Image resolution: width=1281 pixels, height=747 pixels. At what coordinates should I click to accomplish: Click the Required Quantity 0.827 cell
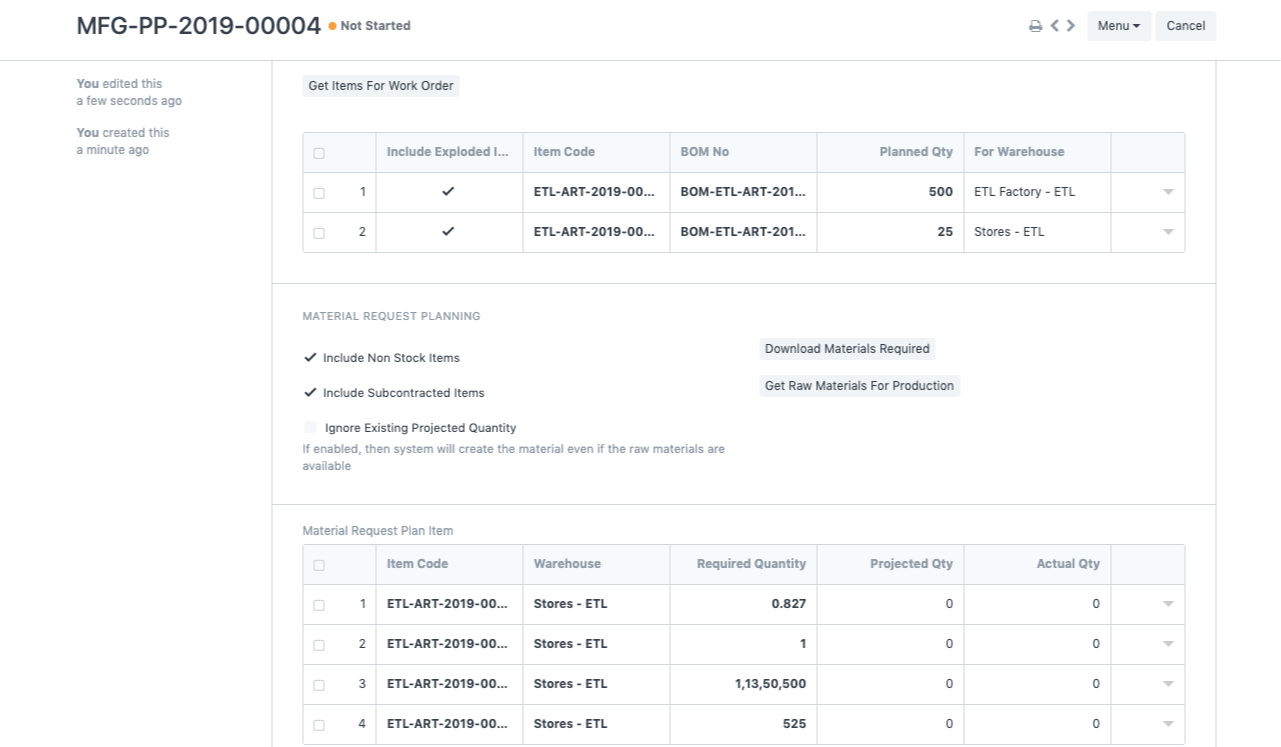pyautogui.click(x=744, y=604)
